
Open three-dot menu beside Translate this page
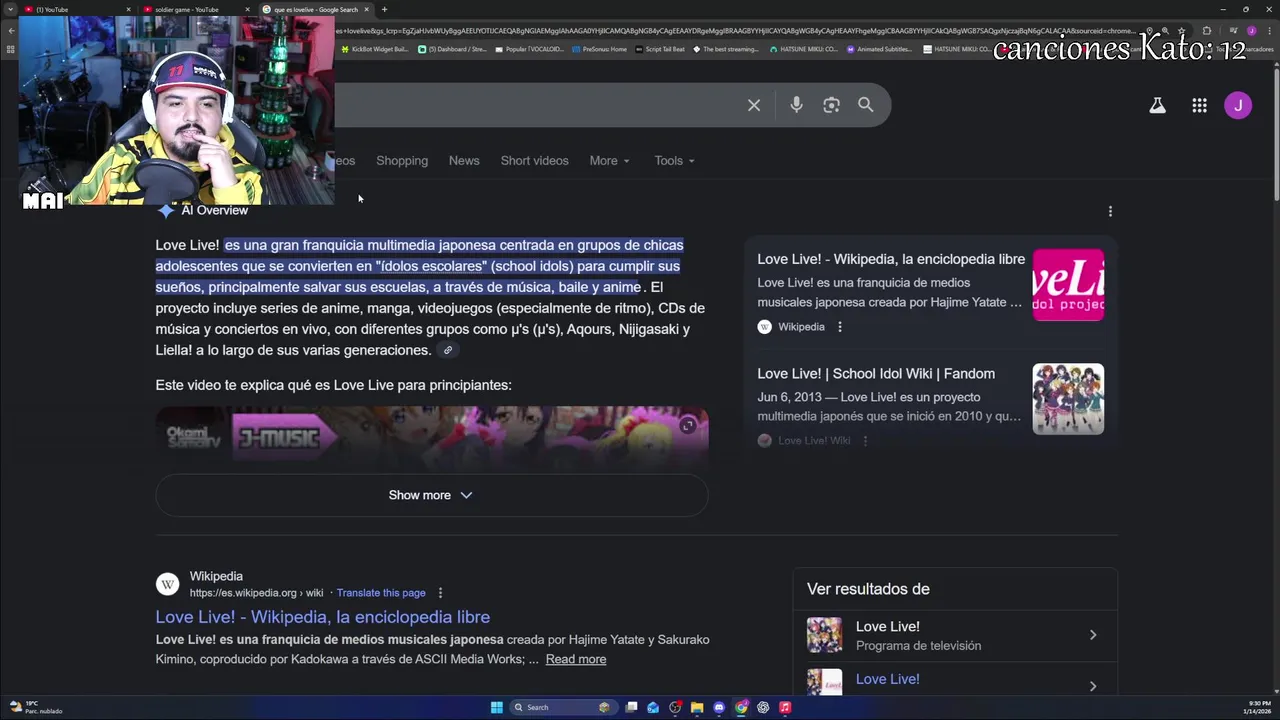coord(440,593)
